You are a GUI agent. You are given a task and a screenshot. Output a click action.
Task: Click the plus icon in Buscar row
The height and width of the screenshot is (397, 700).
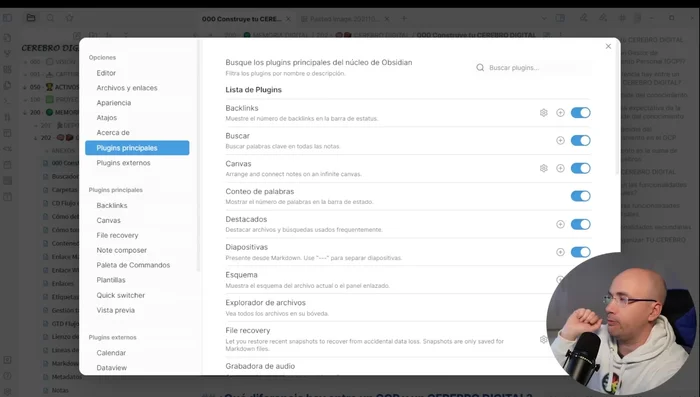pos(560,140)
